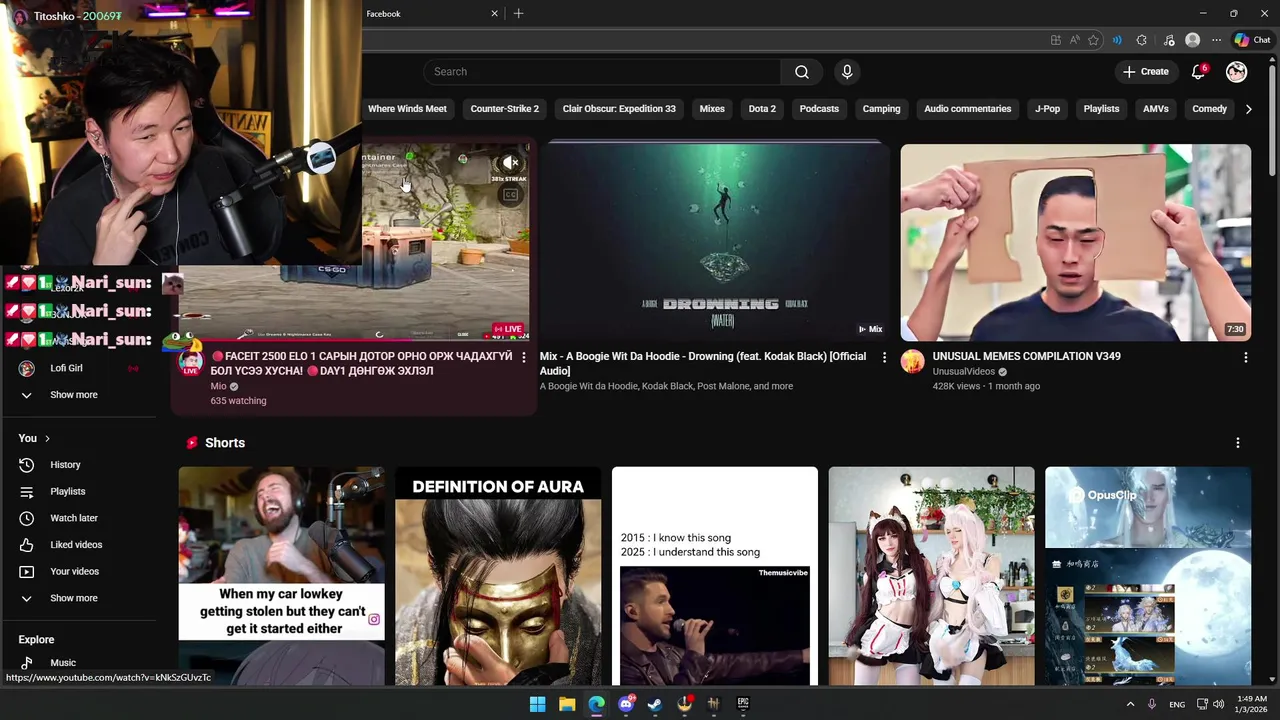The width and height of the screenshot is (1280, 720).
Task: Select the AMVs filter chip
Action: tap(1155, 109)
